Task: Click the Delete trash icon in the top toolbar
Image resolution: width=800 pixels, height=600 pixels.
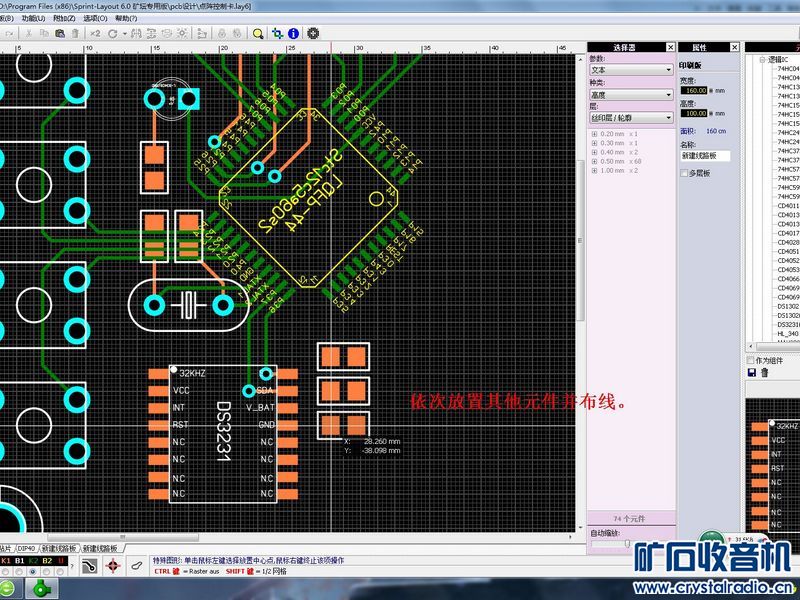Action: point(75,34)
